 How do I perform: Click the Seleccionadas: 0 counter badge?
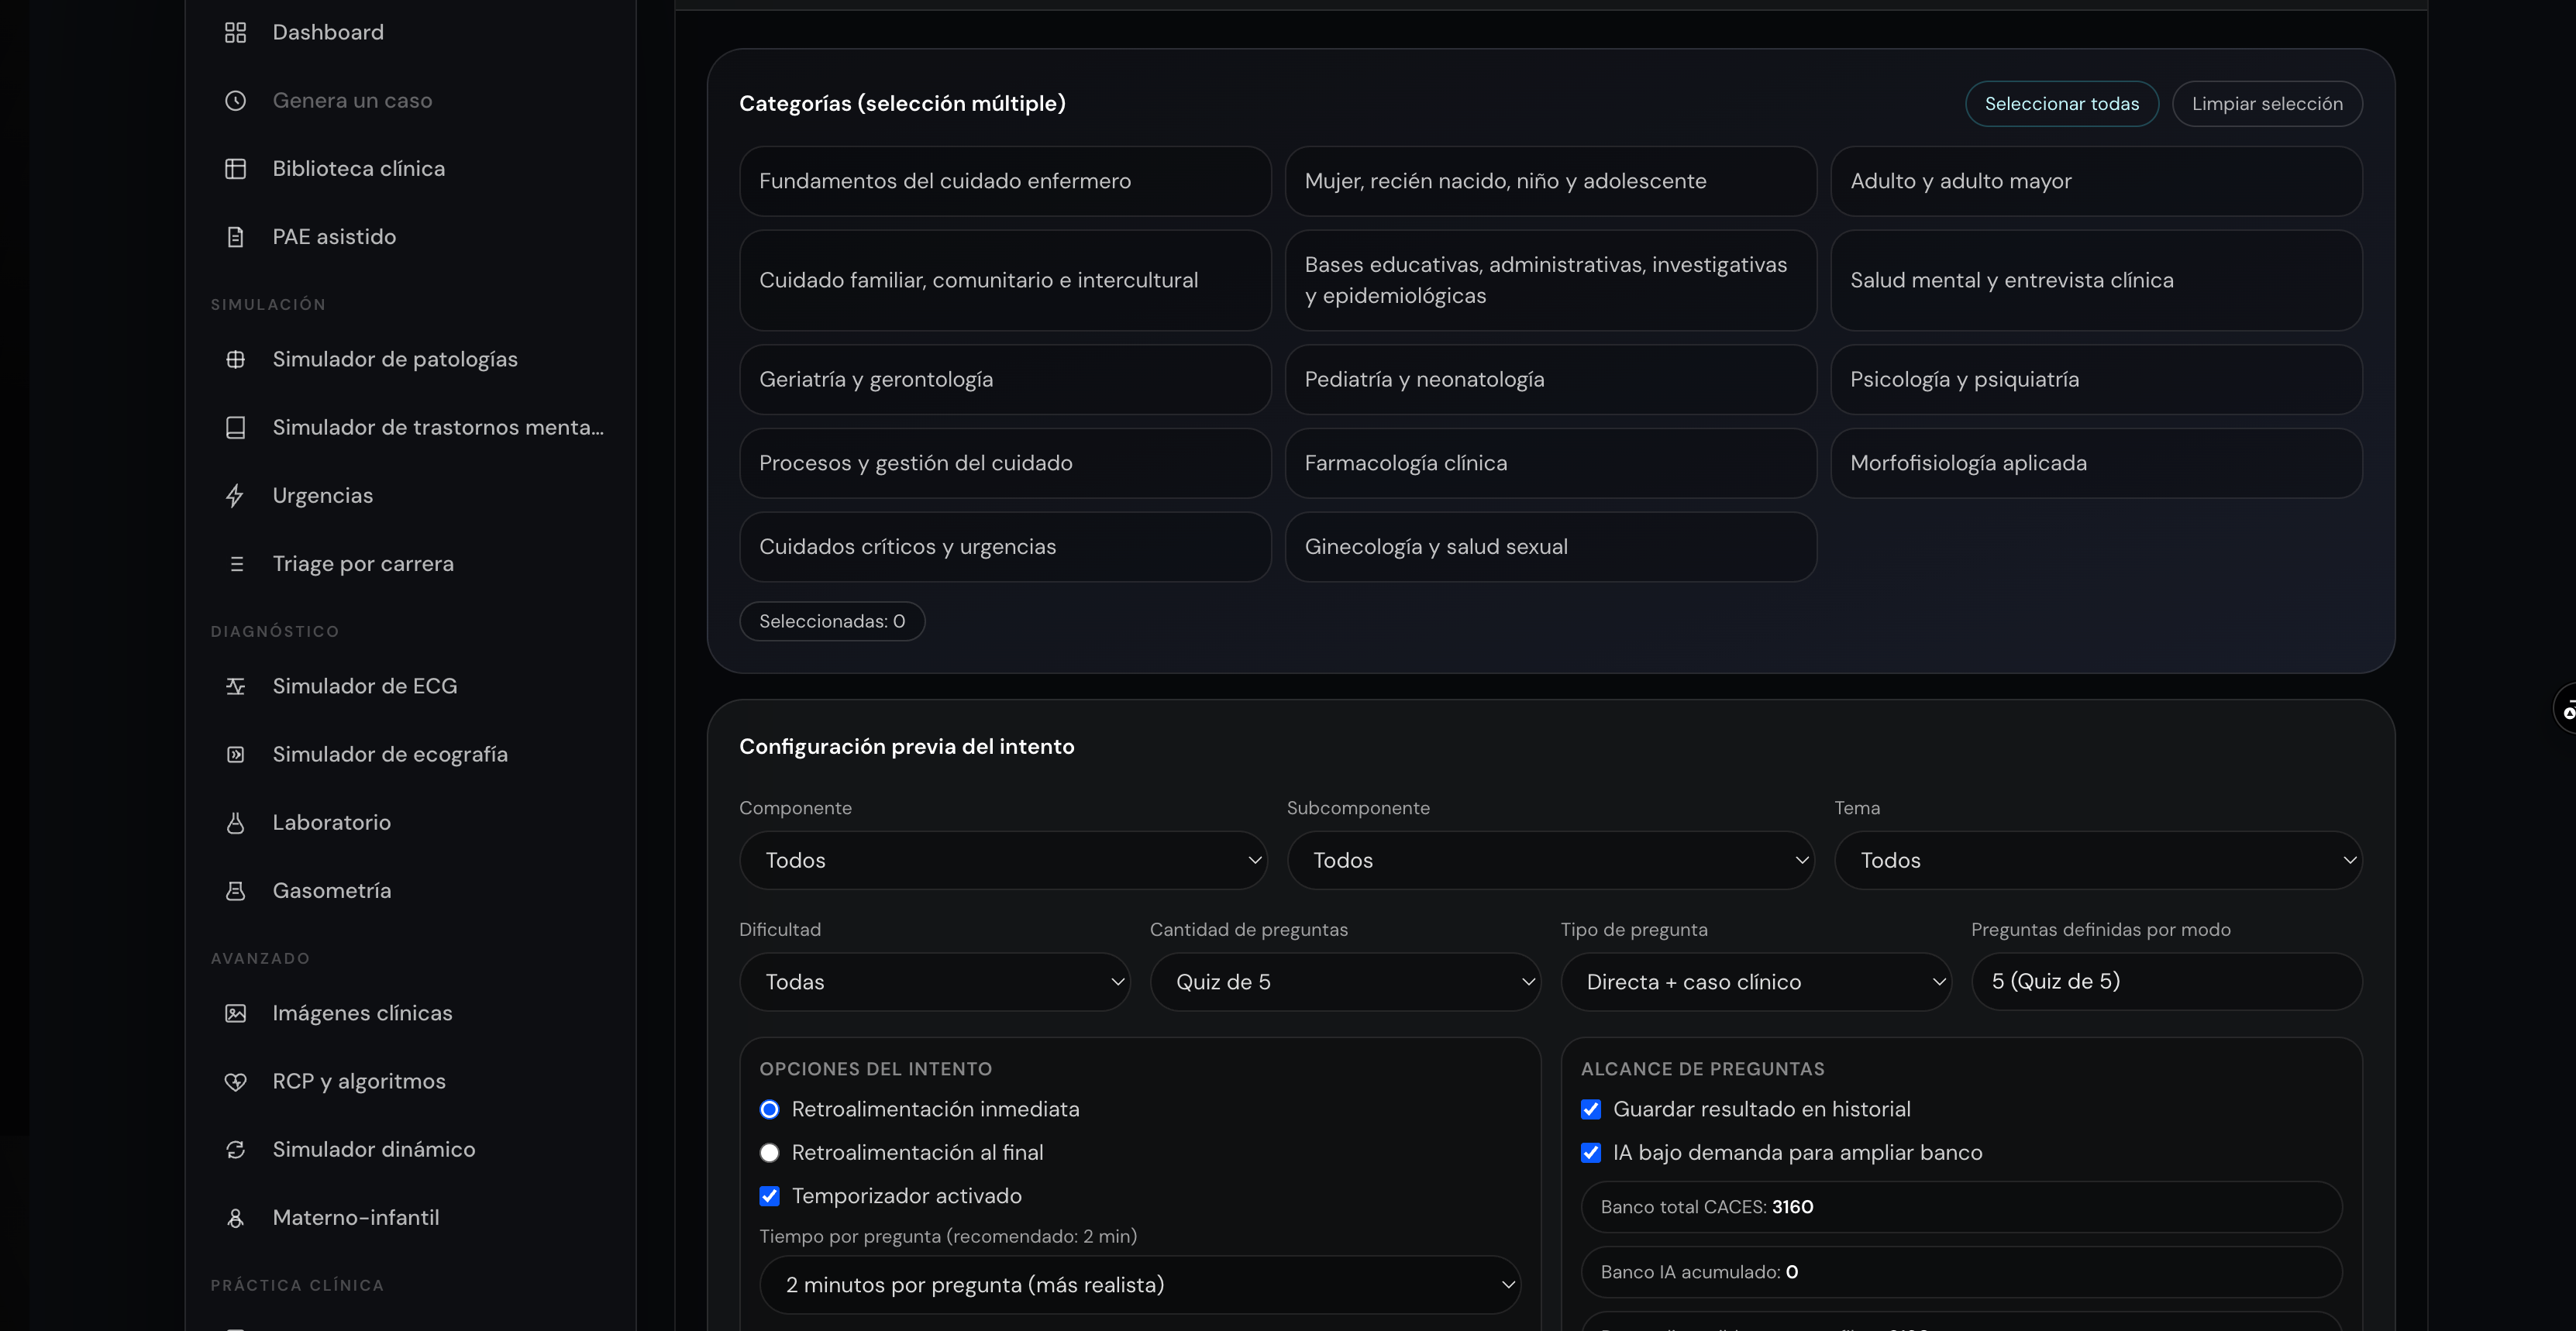[832, 621]
